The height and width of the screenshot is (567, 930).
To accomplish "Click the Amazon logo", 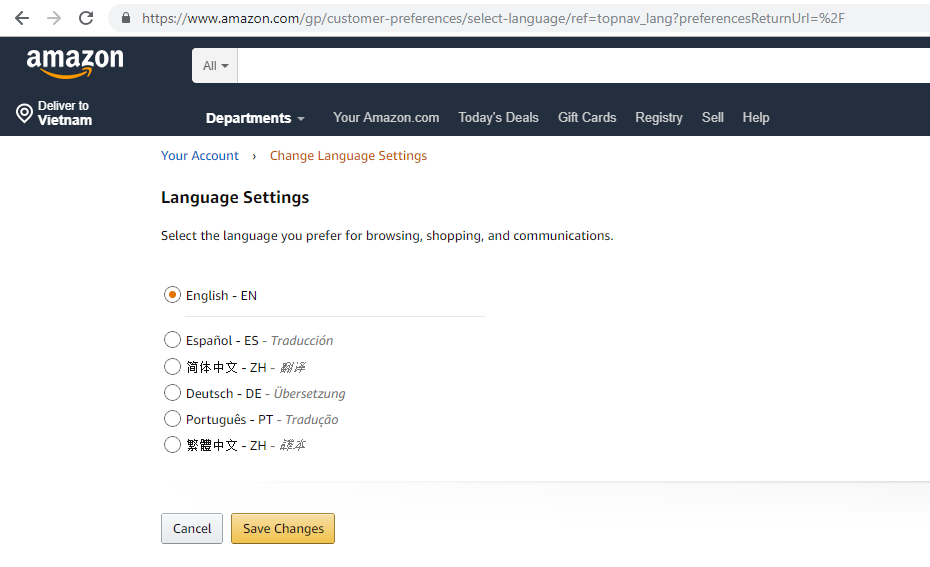I will tap(75, 63).
